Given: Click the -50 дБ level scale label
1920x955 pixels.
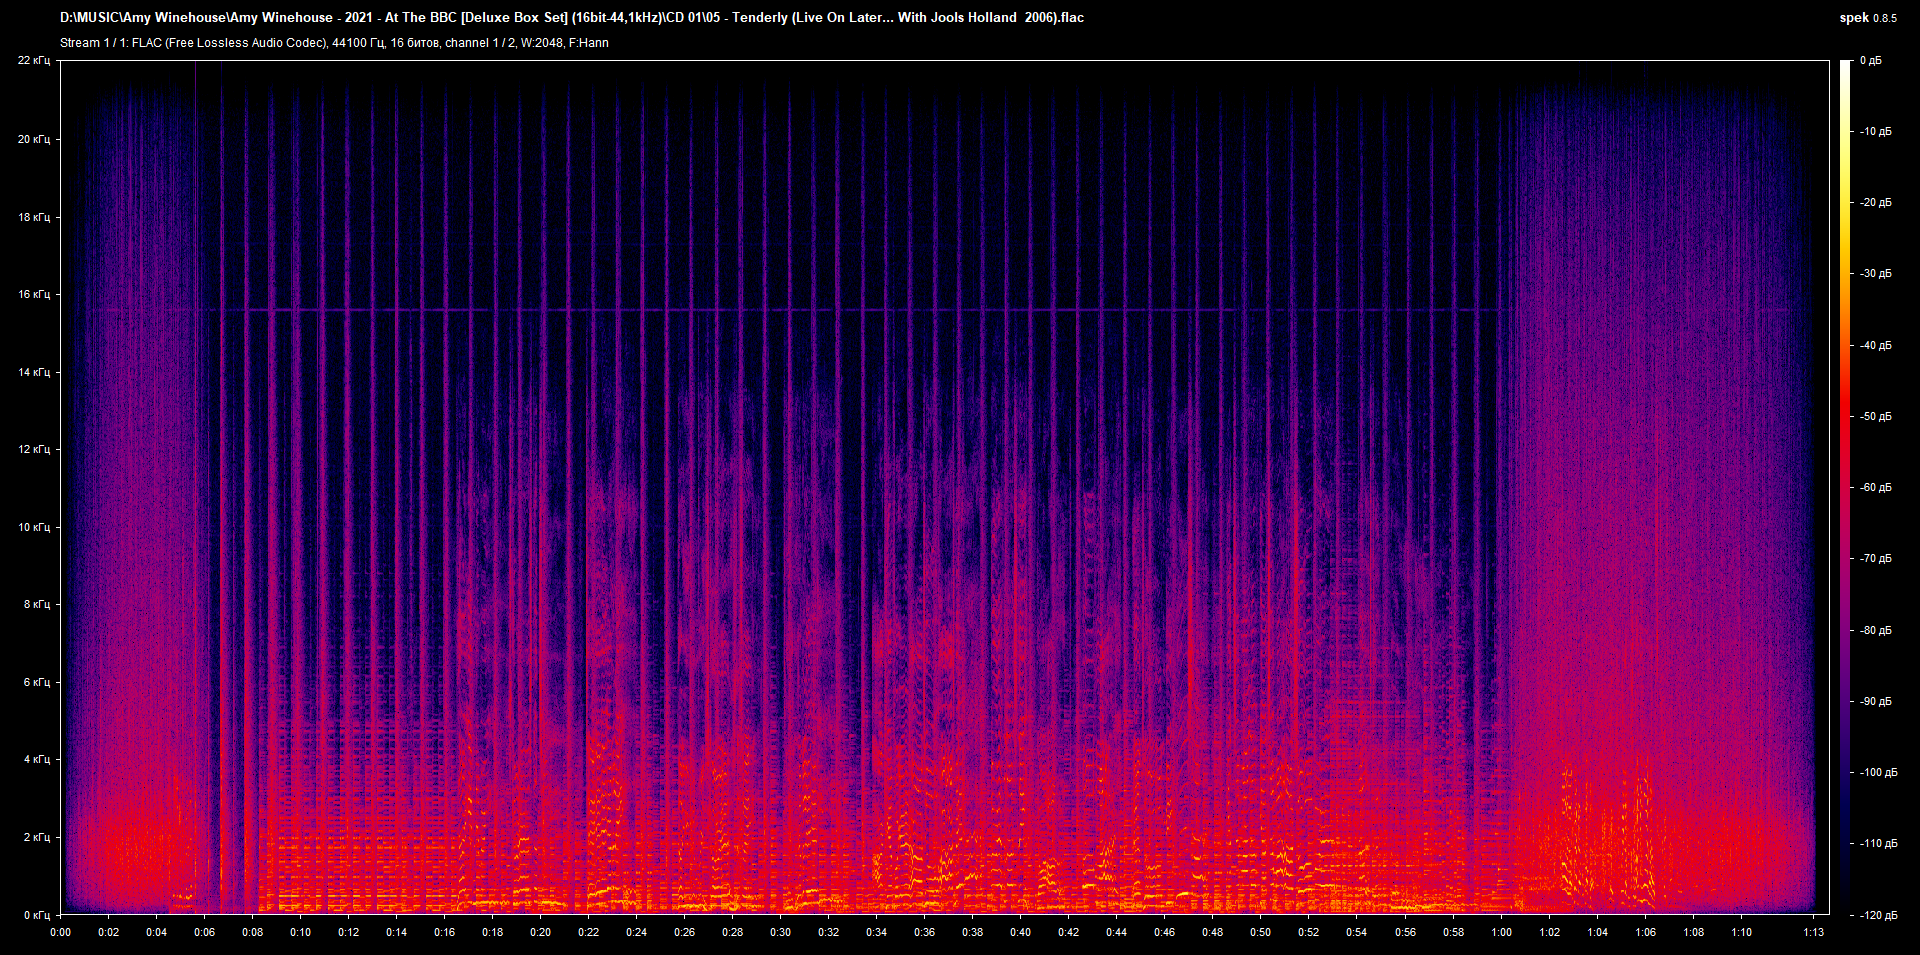Looking at the screenshot, I should click(1875, 417).
